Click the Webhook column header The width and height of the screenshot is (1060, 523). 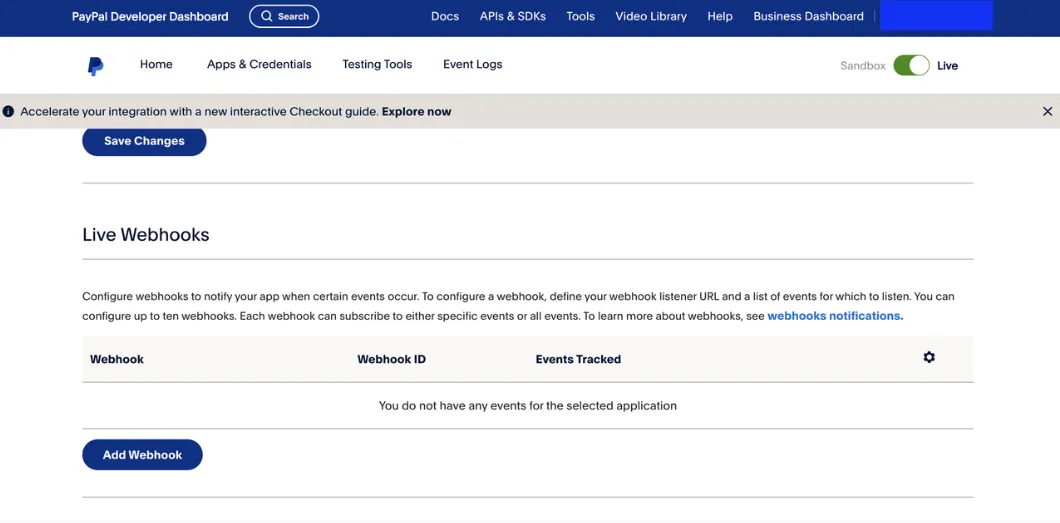[x=117, y=359]
